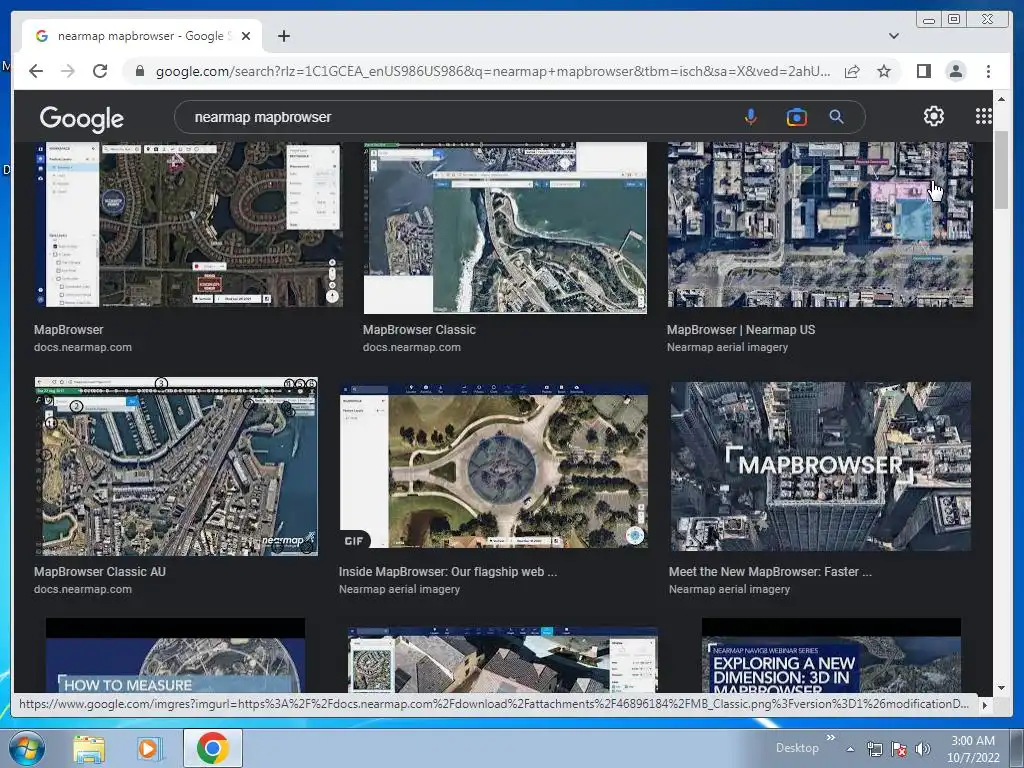Expand the tab search dropdown
This screenshot has width=1024, height=768.
(x=893, y=36)
